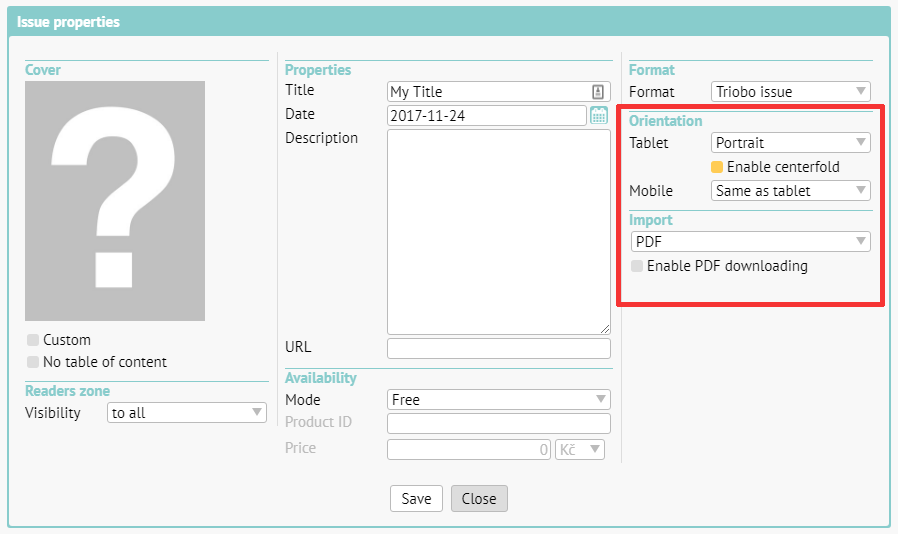Open the date picker calendar icon
This screenshot has height=534, width=898.
598,115
